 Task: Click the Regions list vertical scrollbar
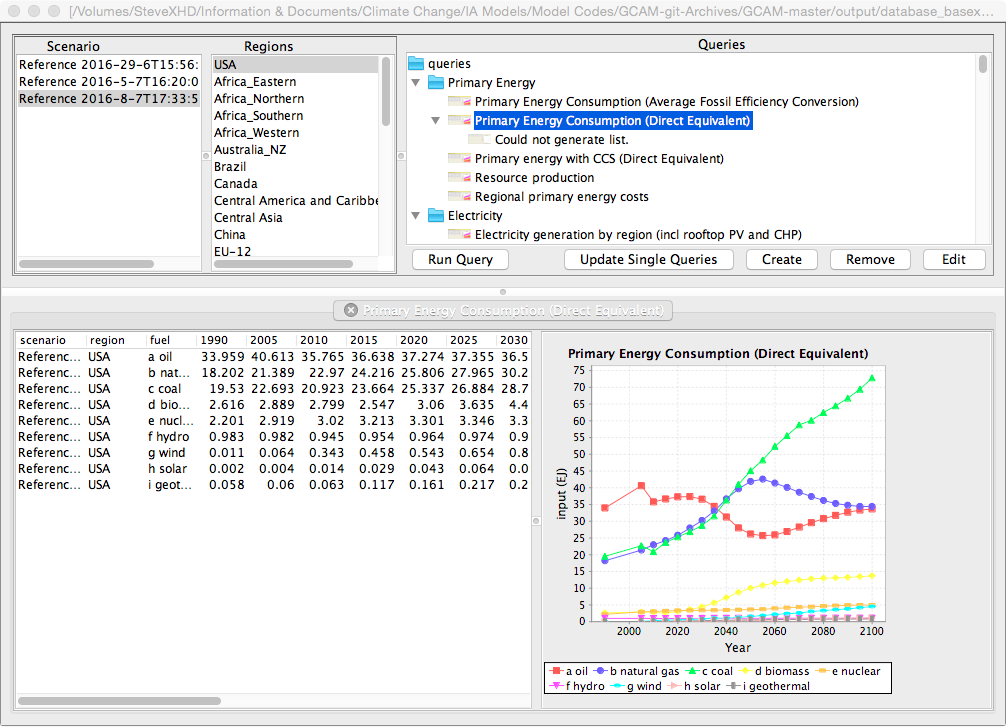(x=386, y=92)
